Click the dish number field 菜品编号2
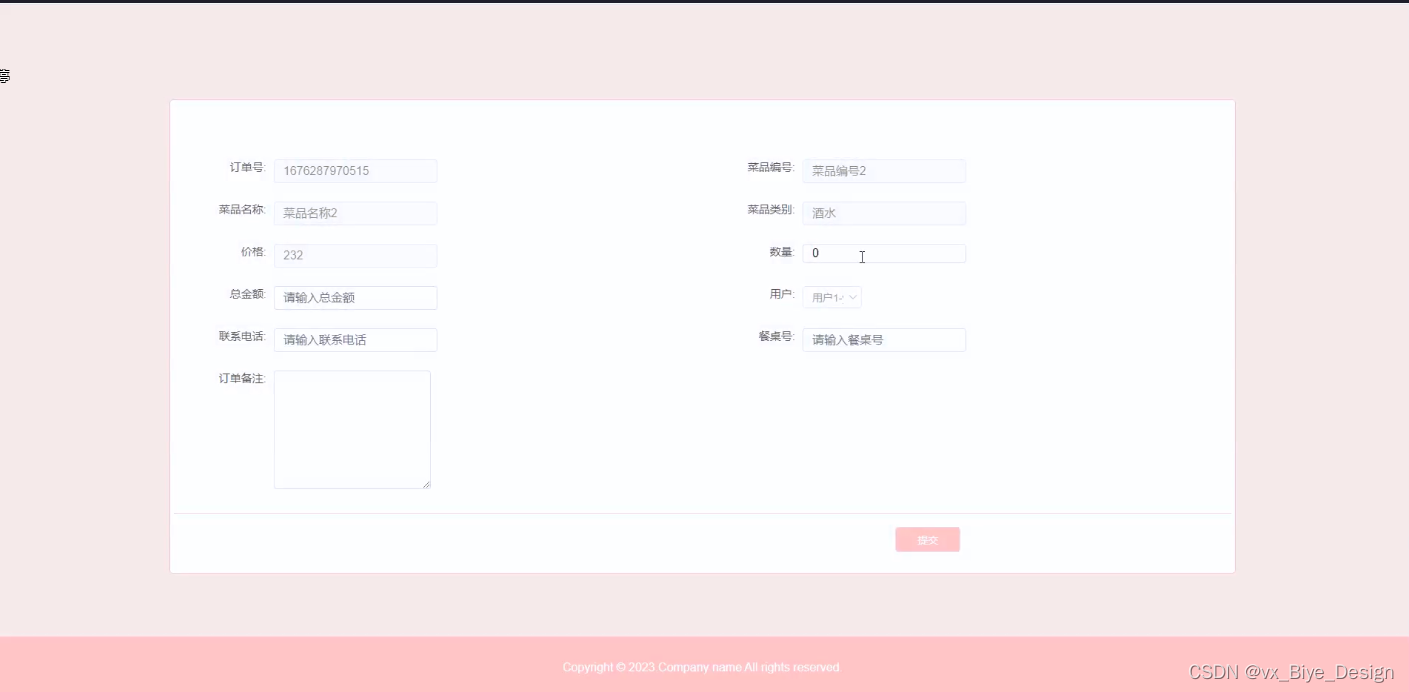The height and width of the screenshot is (692, 1409). 884,171
